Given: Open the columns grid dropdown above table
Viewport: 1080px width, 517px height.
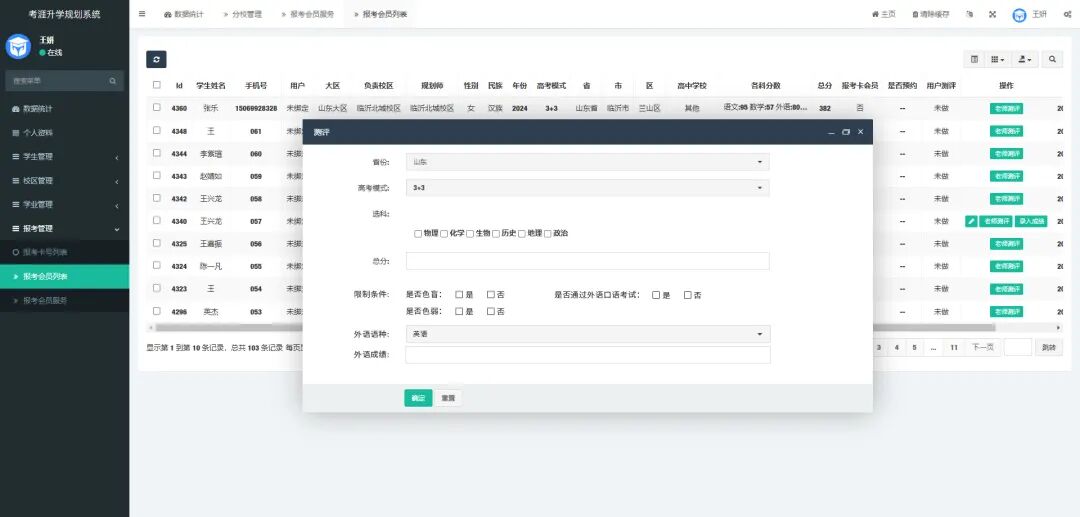Looking at the screenshot, I should 997,60.
